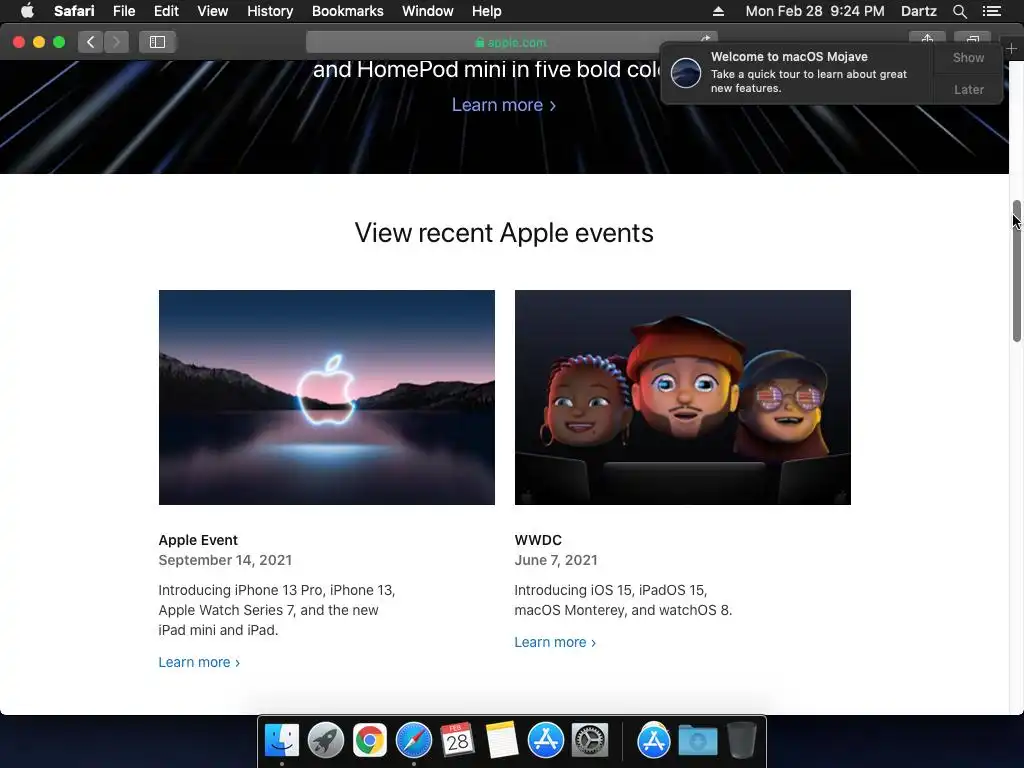Image resolution: width=1024 pixels, height=768 pixels.
Task: Click Later on the Mojave notification
Action: [x=968, y=89]
